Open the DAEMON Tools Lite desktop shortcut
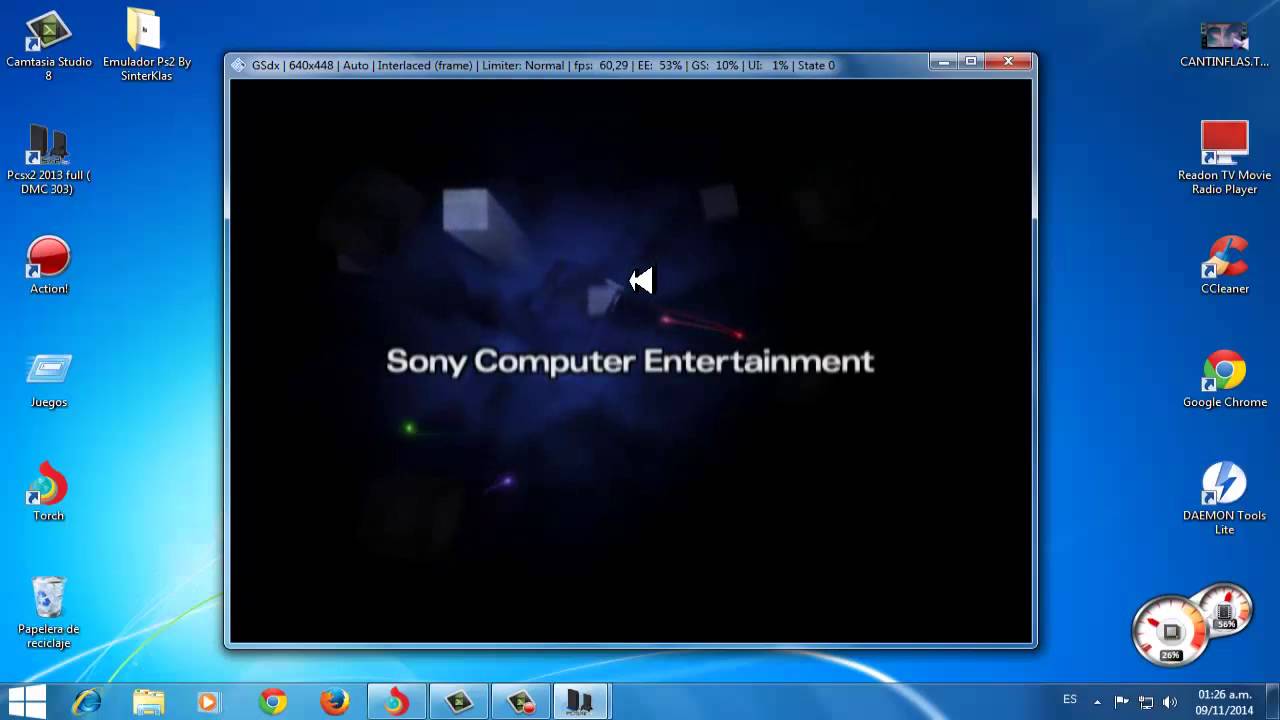 1224,498
